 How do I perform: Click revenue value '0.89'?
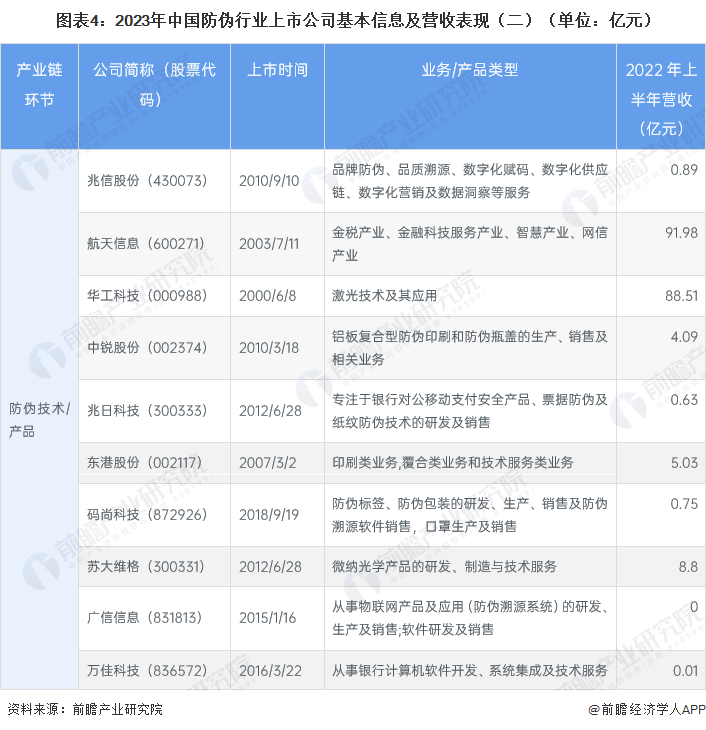tap(684, 170)
